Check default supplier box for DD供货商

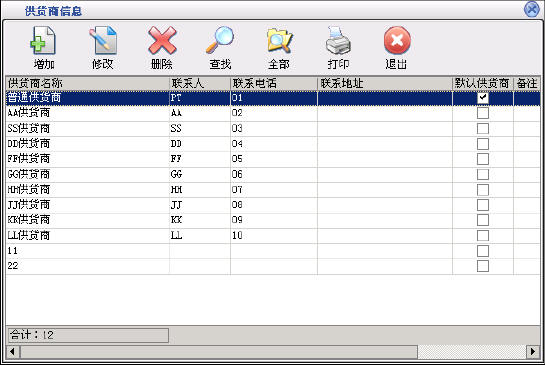[x=483, y=144]
